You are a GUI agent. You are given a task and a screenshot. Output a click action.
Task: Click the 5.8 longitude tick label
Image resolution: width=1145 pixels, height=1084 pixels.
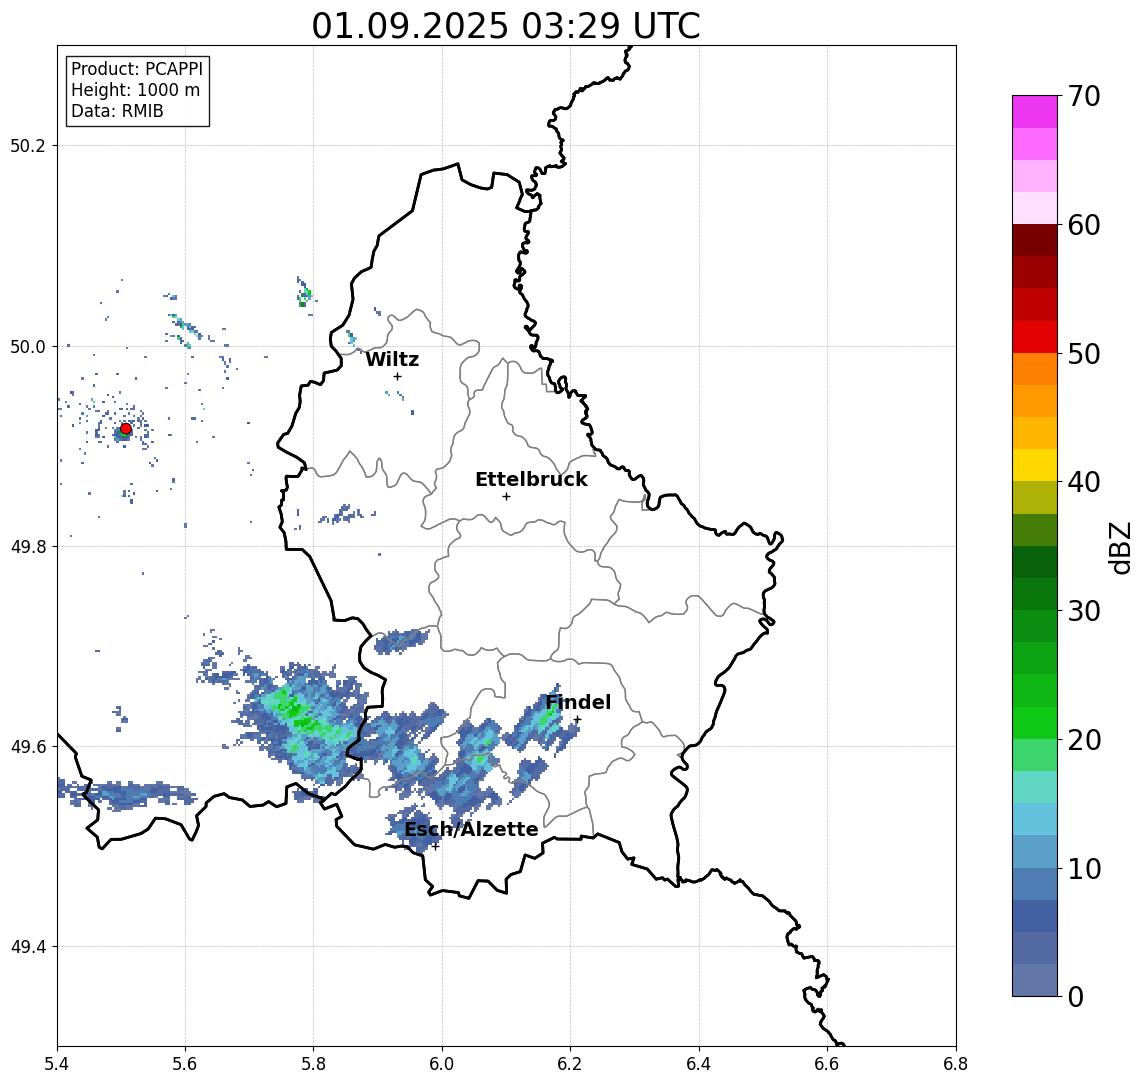[313, 1064]
